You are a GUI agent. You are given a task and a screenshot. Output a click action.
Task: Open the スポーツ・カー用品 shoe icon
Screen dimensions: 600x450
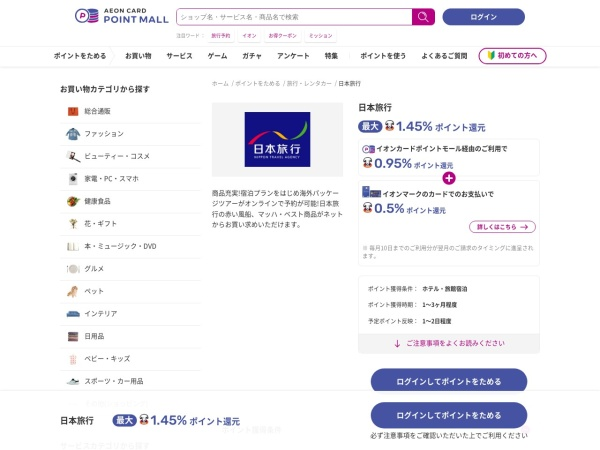(x=73, y=382)
